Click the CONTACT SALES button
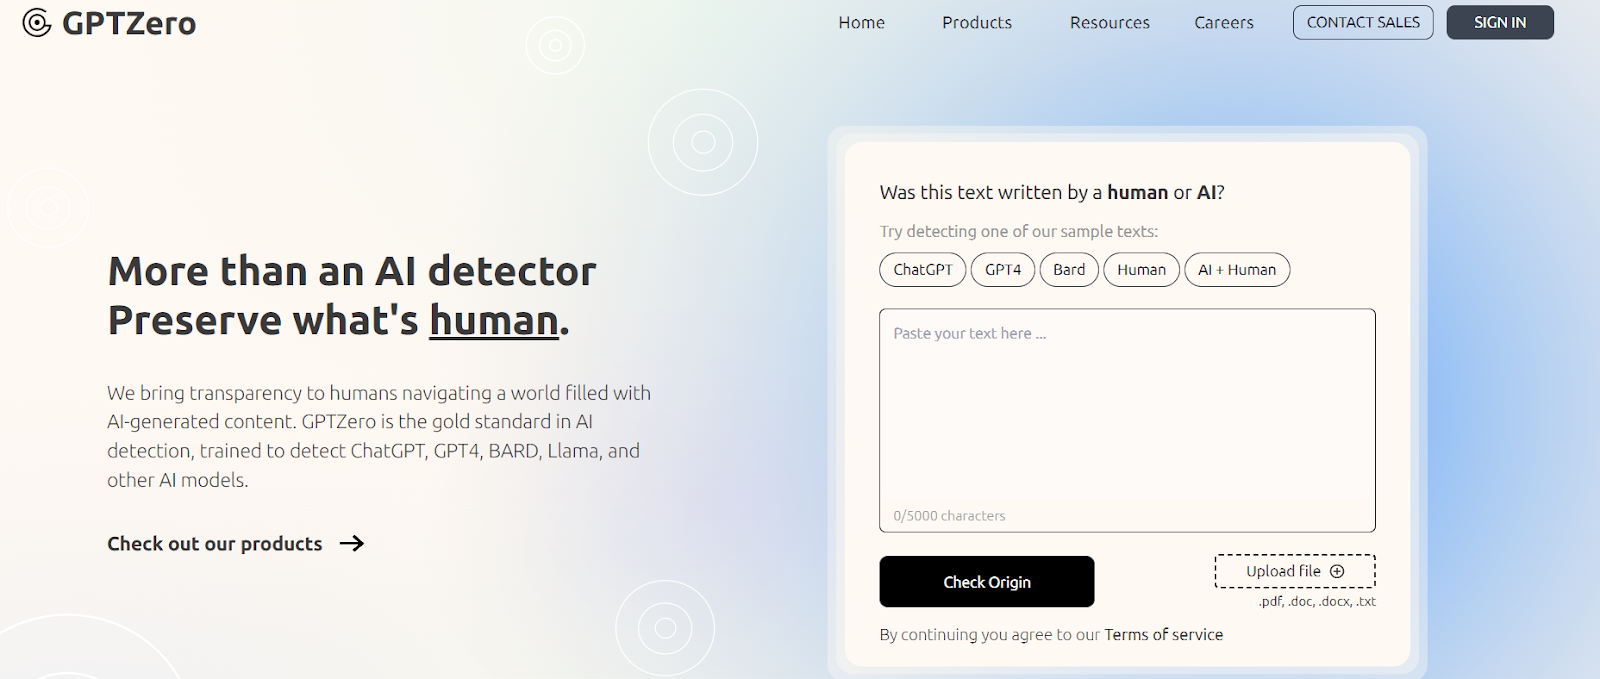Viewport: 1600px width, 679px height. [1363, 22]
